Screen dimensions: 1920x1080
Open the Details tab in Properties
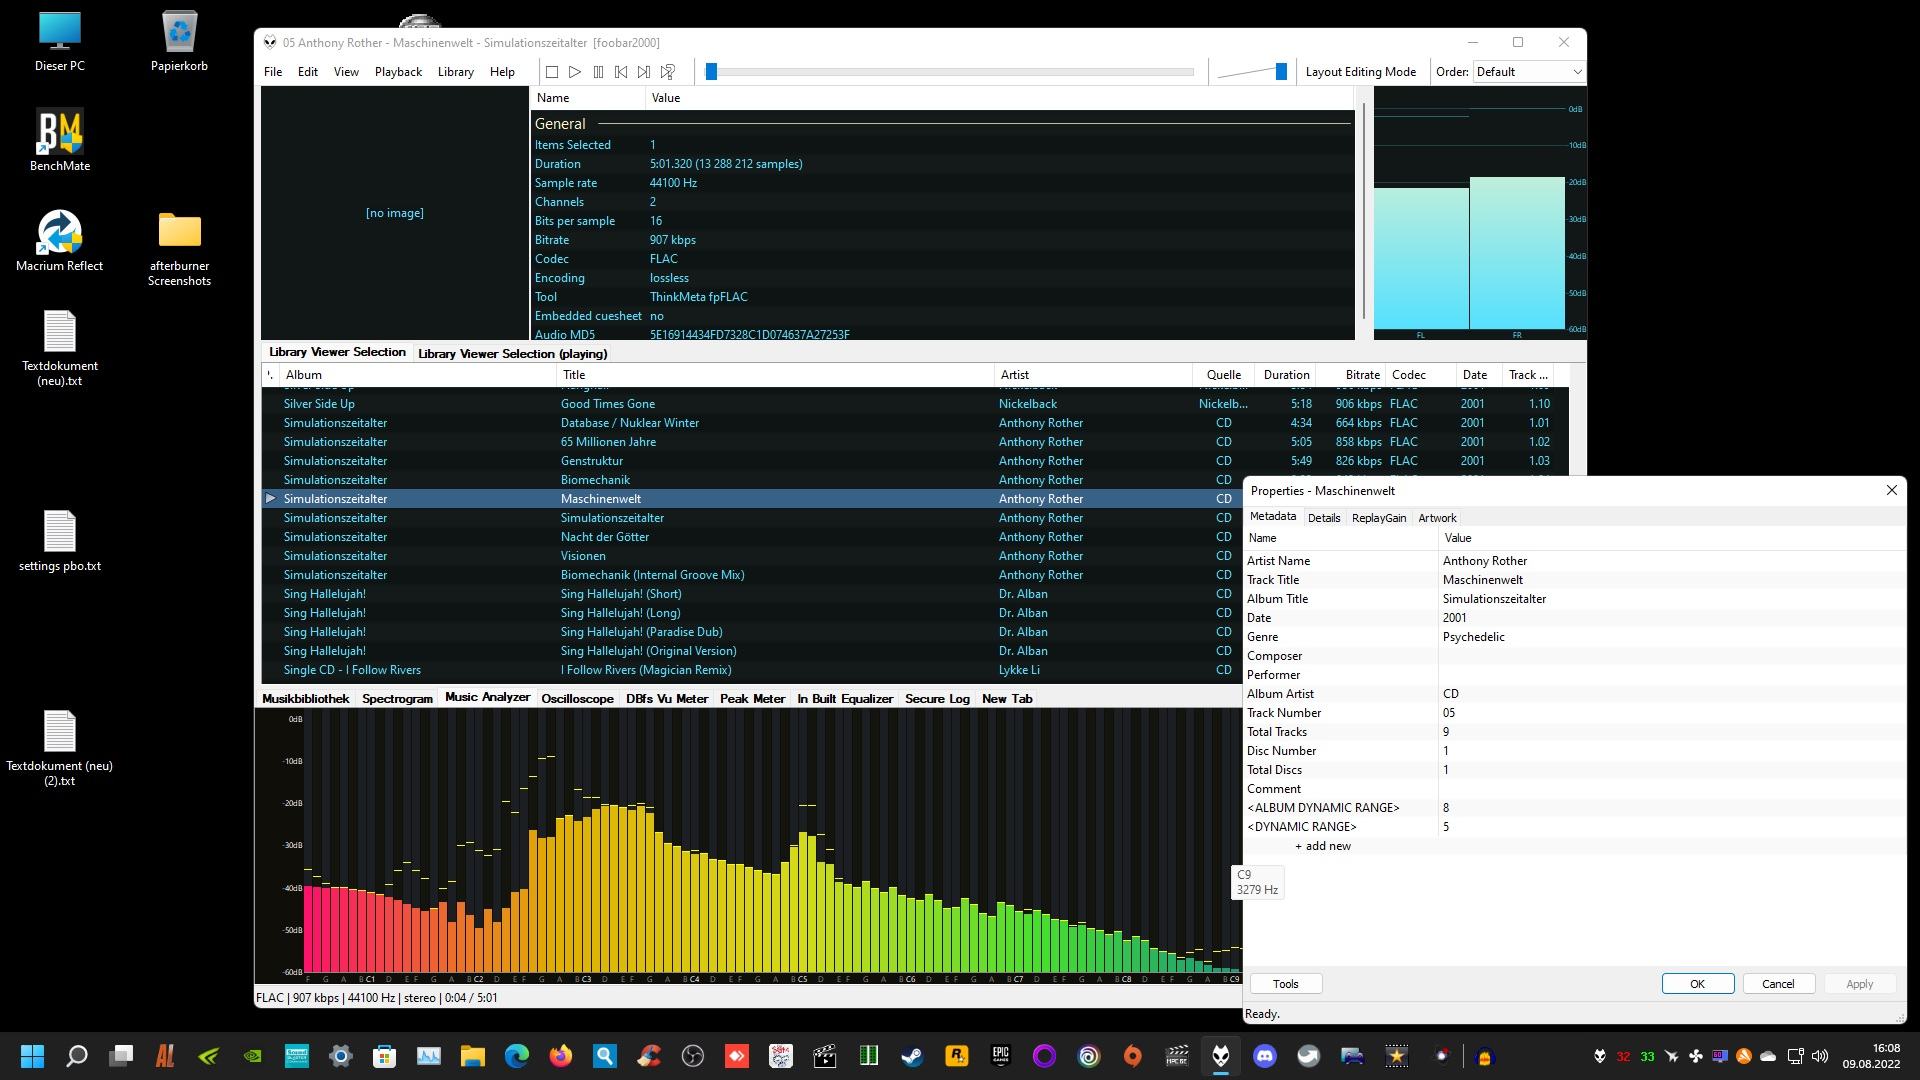1323,518
